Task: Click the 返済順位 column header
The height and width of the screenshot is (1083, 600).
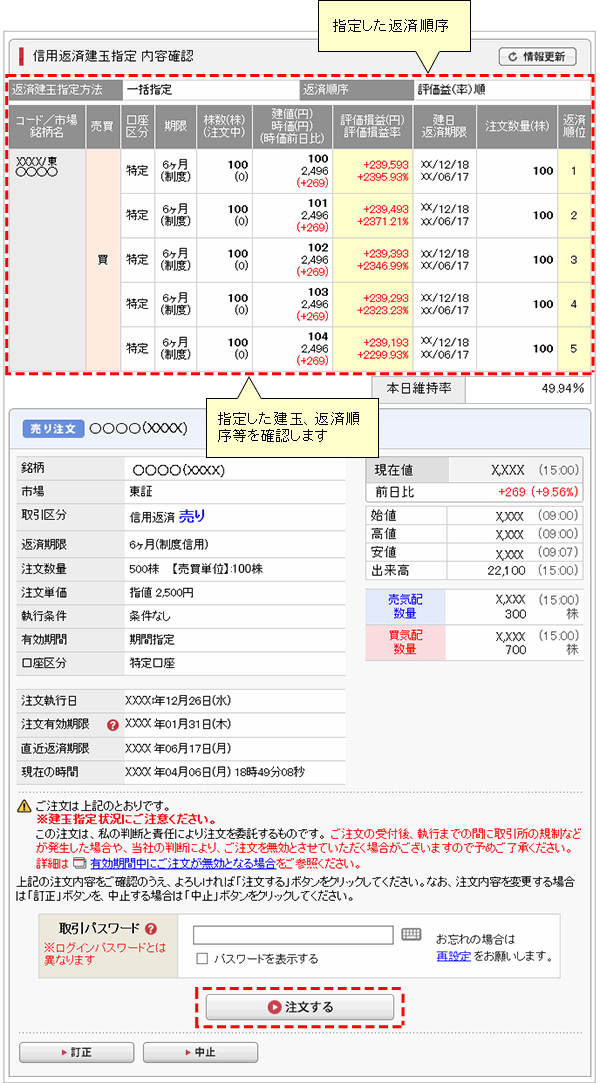Action: [574, 126]
